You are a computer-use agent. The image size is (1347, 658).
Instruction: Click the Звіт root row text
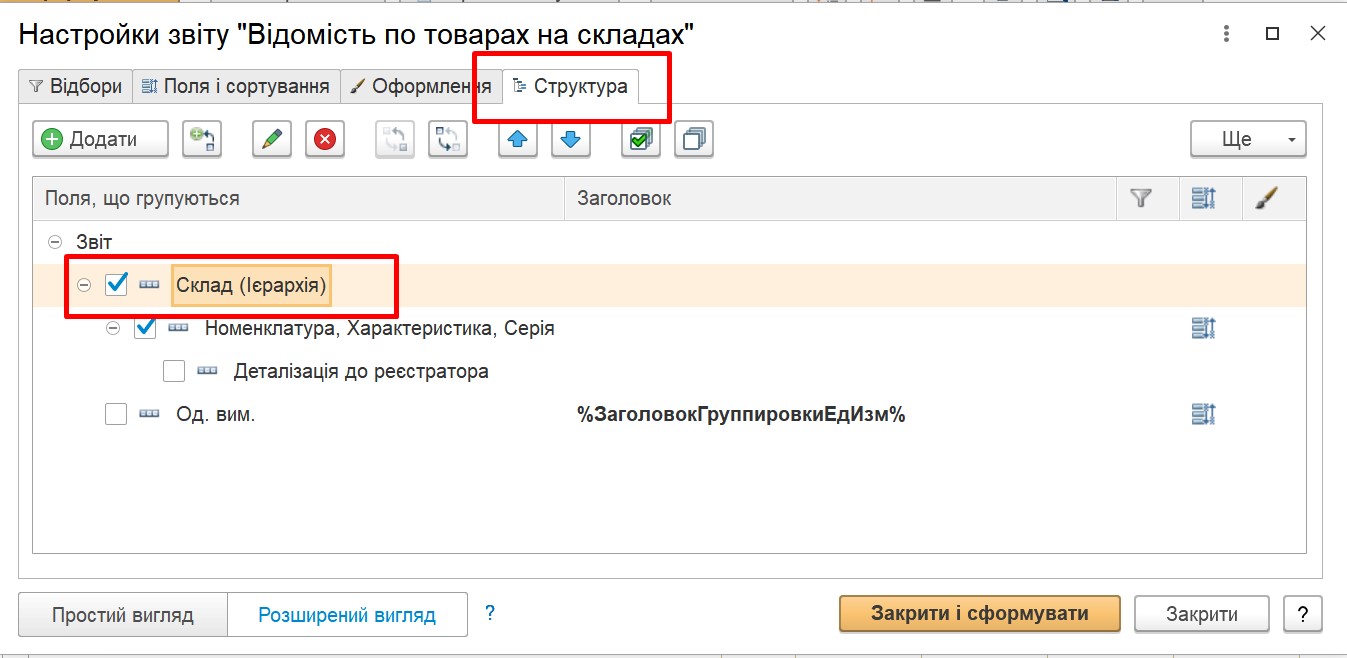click(x=94, y=242)
